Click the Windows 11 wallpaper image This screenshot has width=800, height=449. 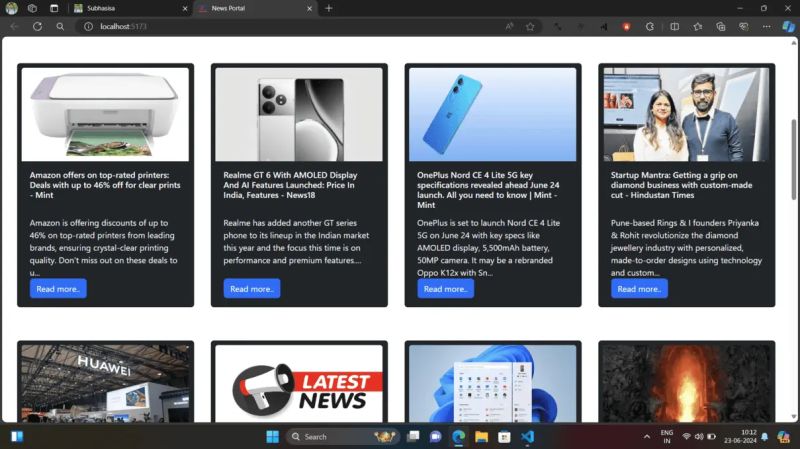coord(493,383)
